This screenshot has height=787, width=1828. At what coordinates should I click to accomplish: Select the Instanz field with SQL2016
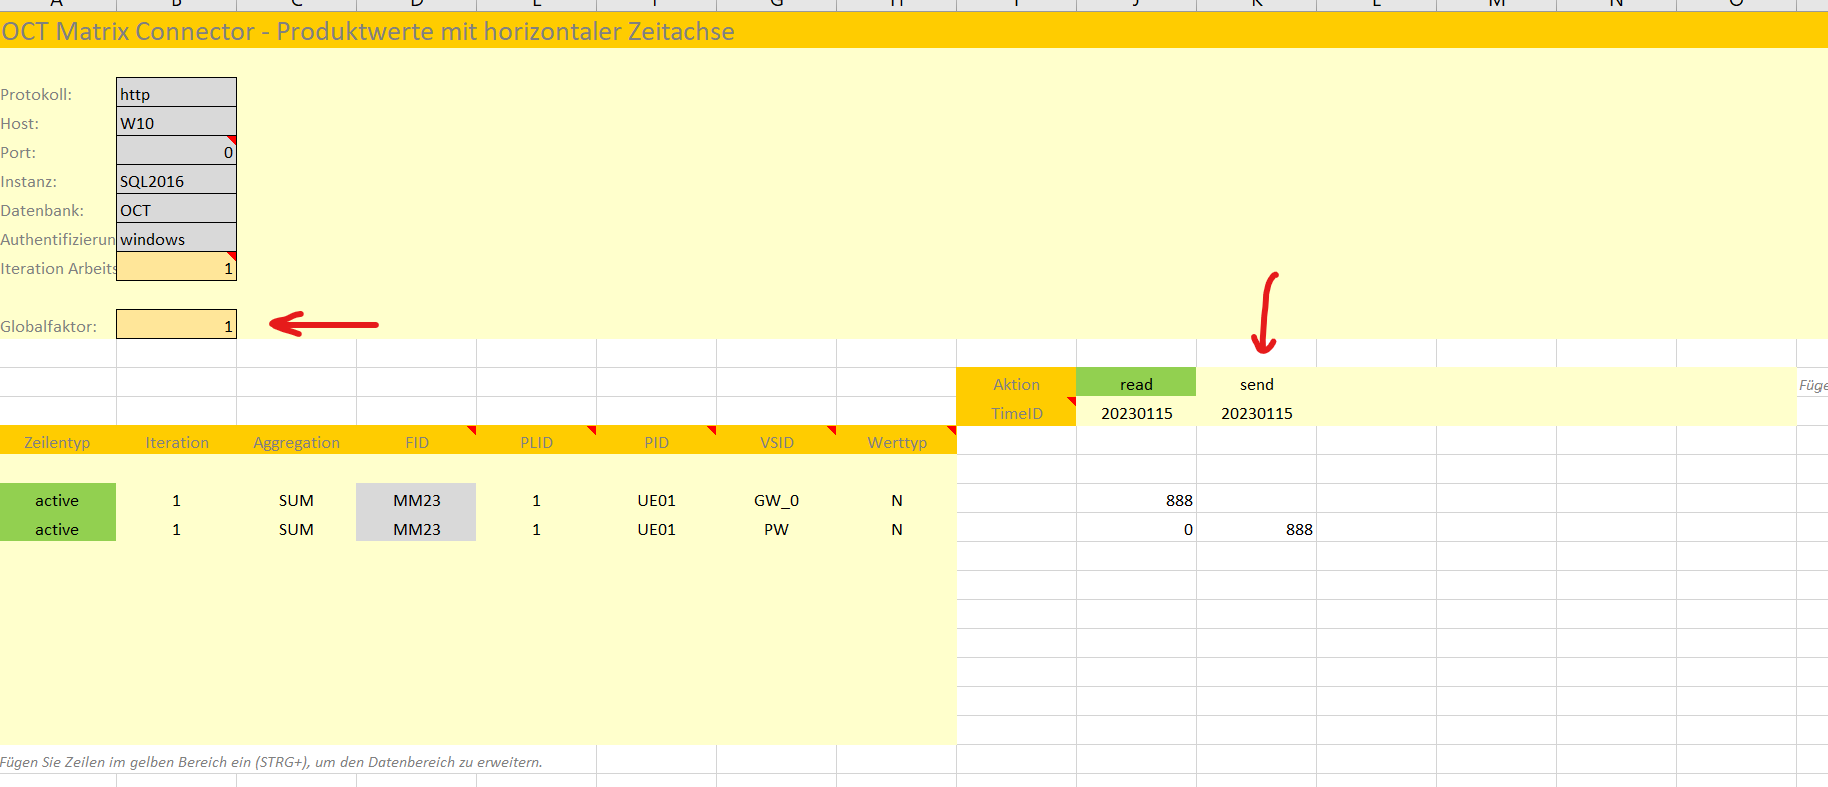176,181
